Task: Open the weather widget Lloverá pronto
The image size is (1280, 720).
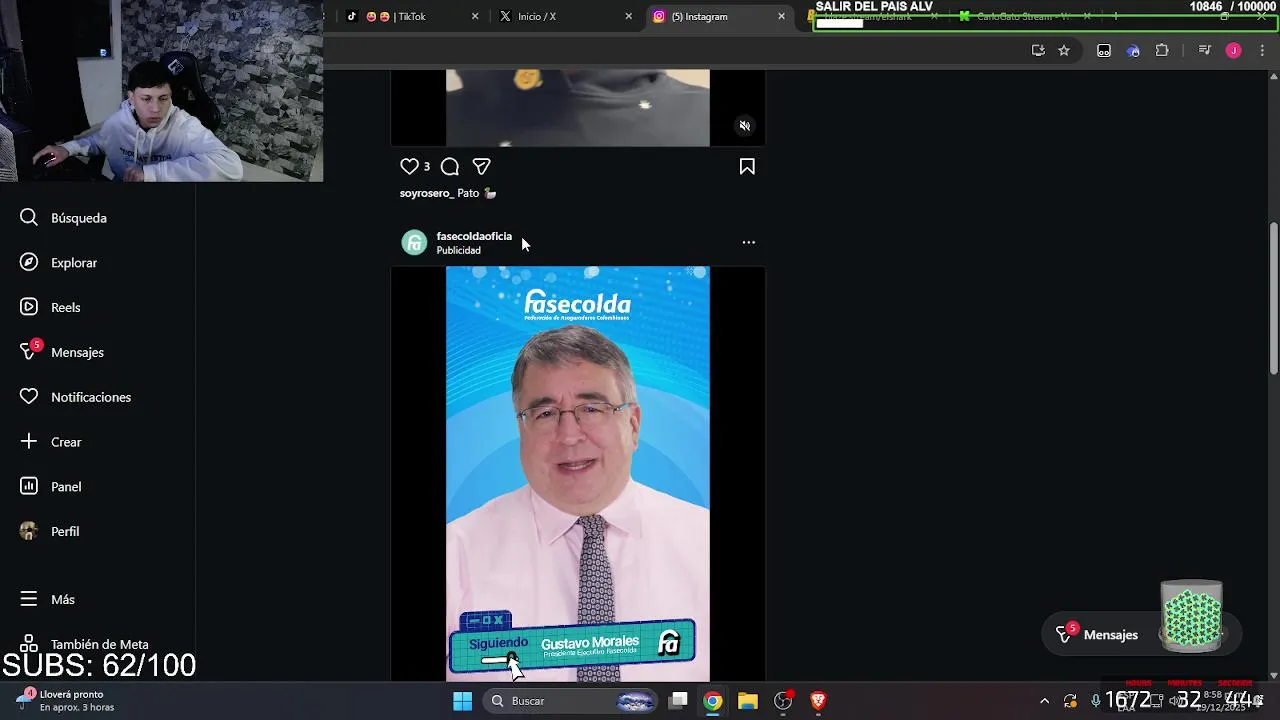Action: tap(65, 701)
